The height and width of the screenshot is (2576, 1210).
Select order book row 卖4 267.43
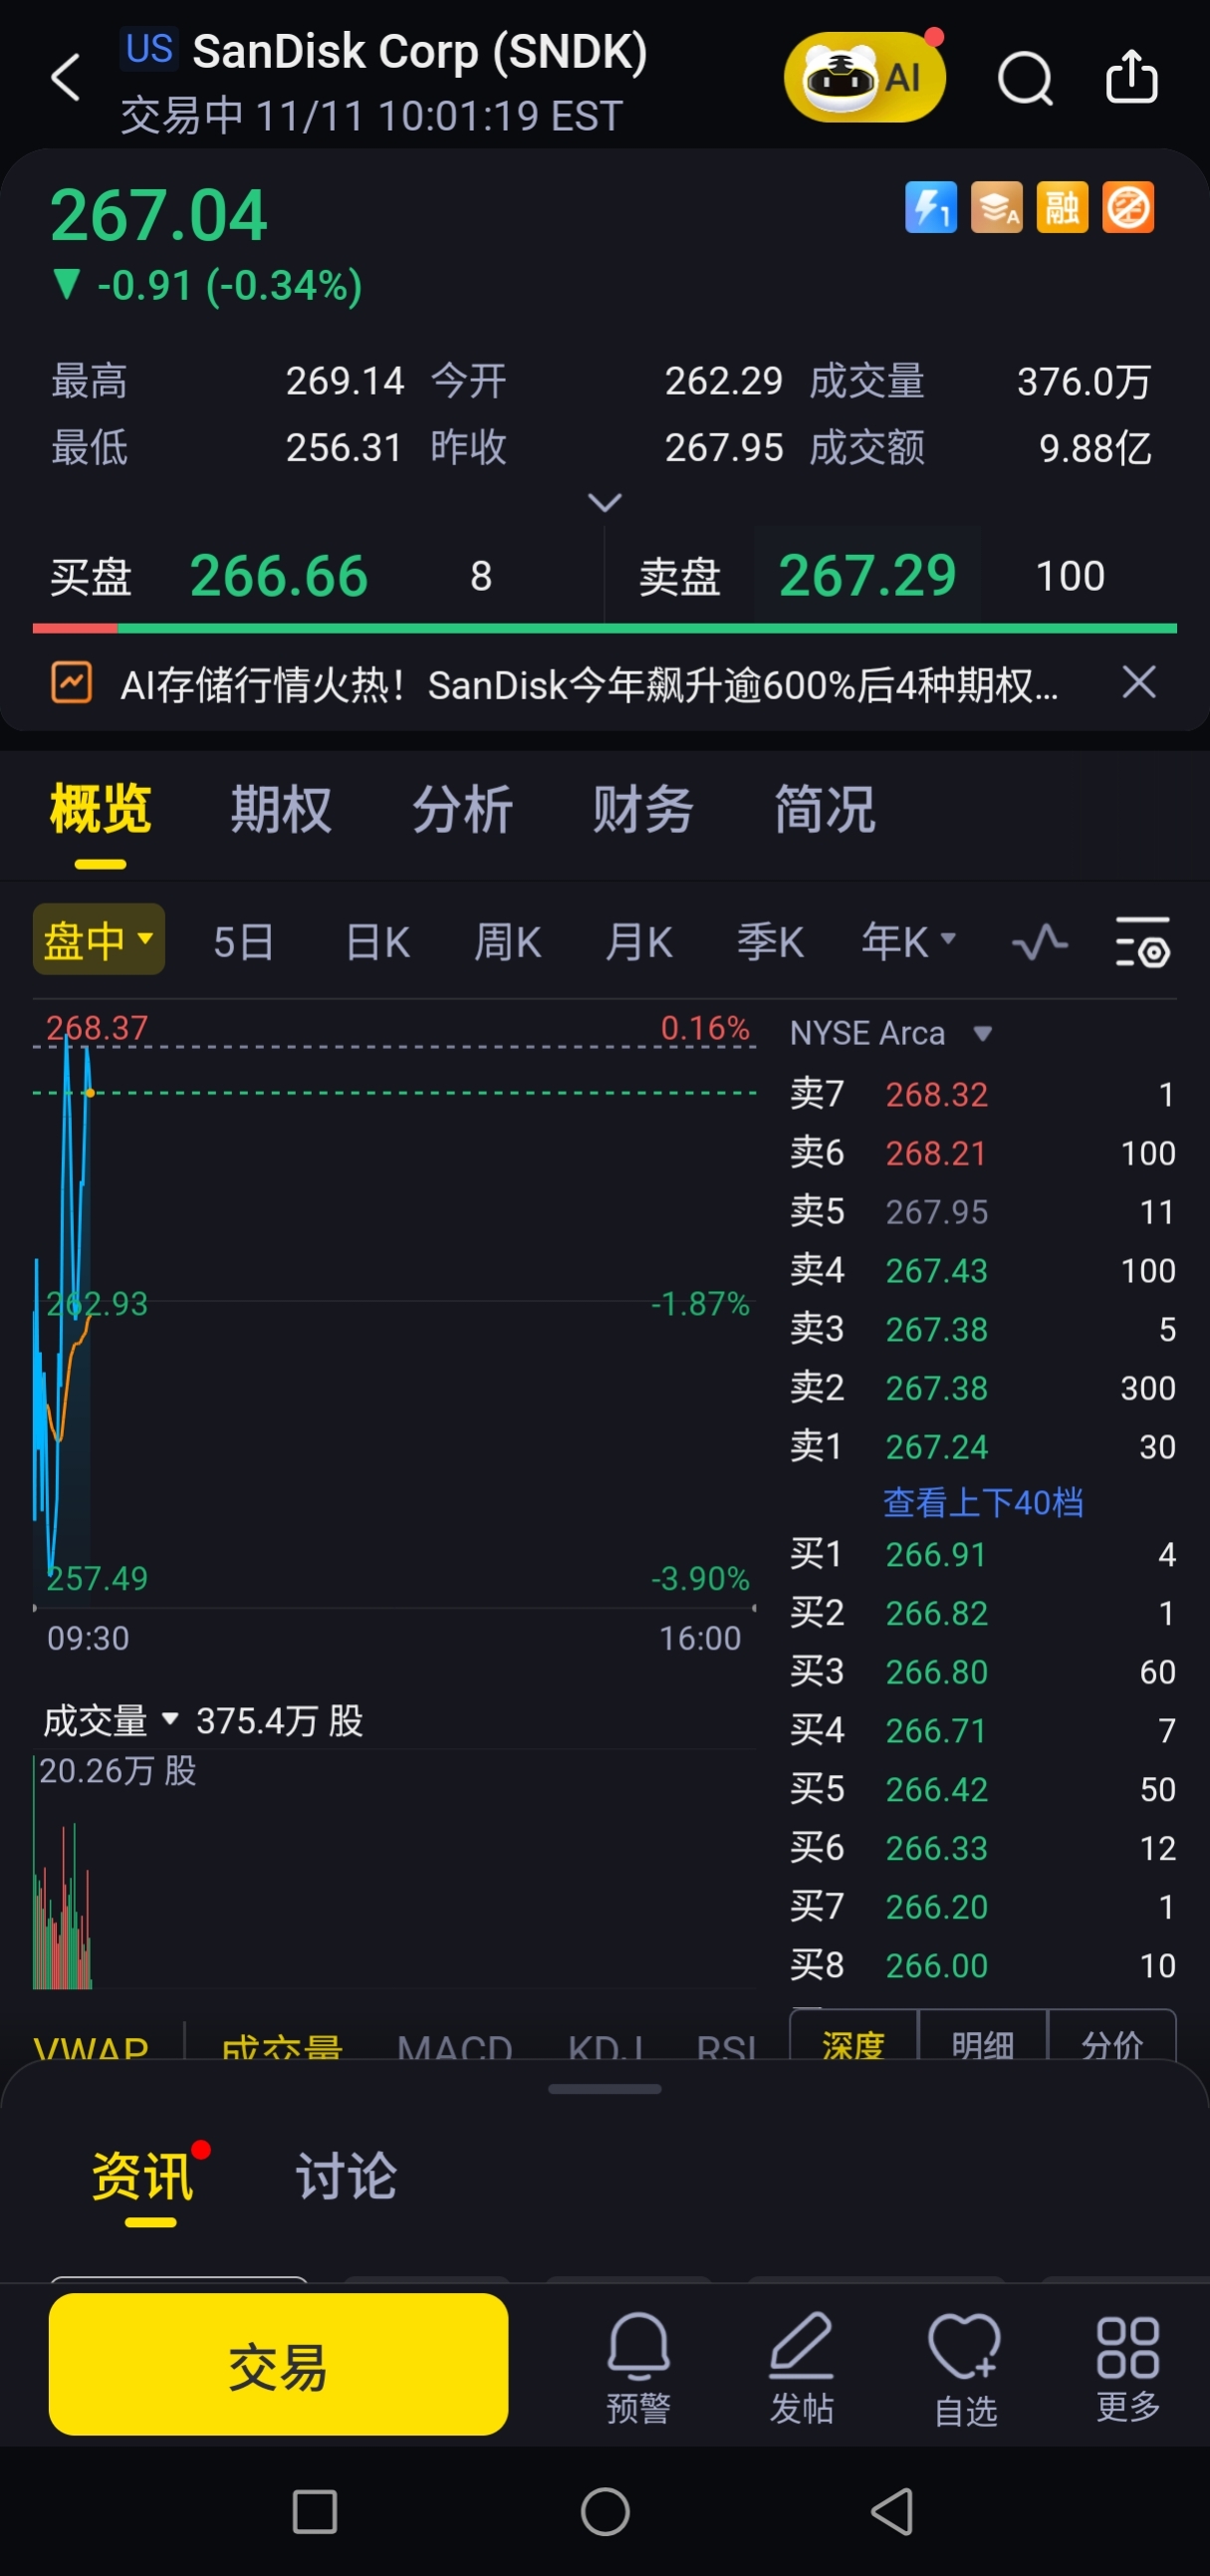(x=982, y=1270)
